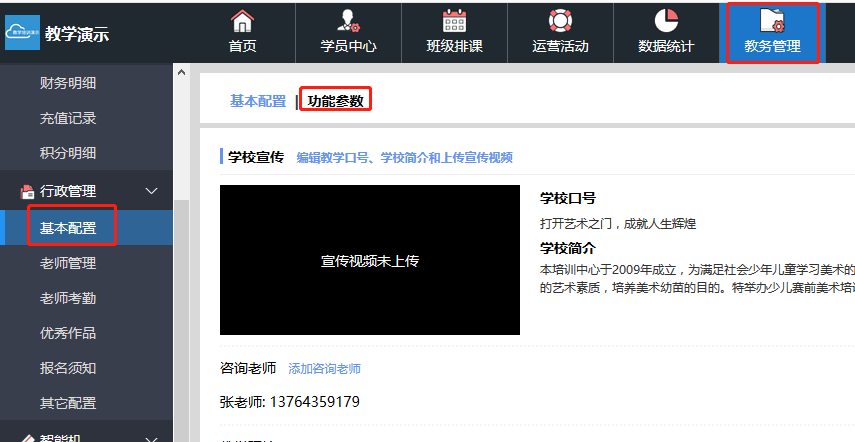This screenshot has width=855, height=442.
Task: Select 优秀作品 sidebar item
Action: (68, 333)
